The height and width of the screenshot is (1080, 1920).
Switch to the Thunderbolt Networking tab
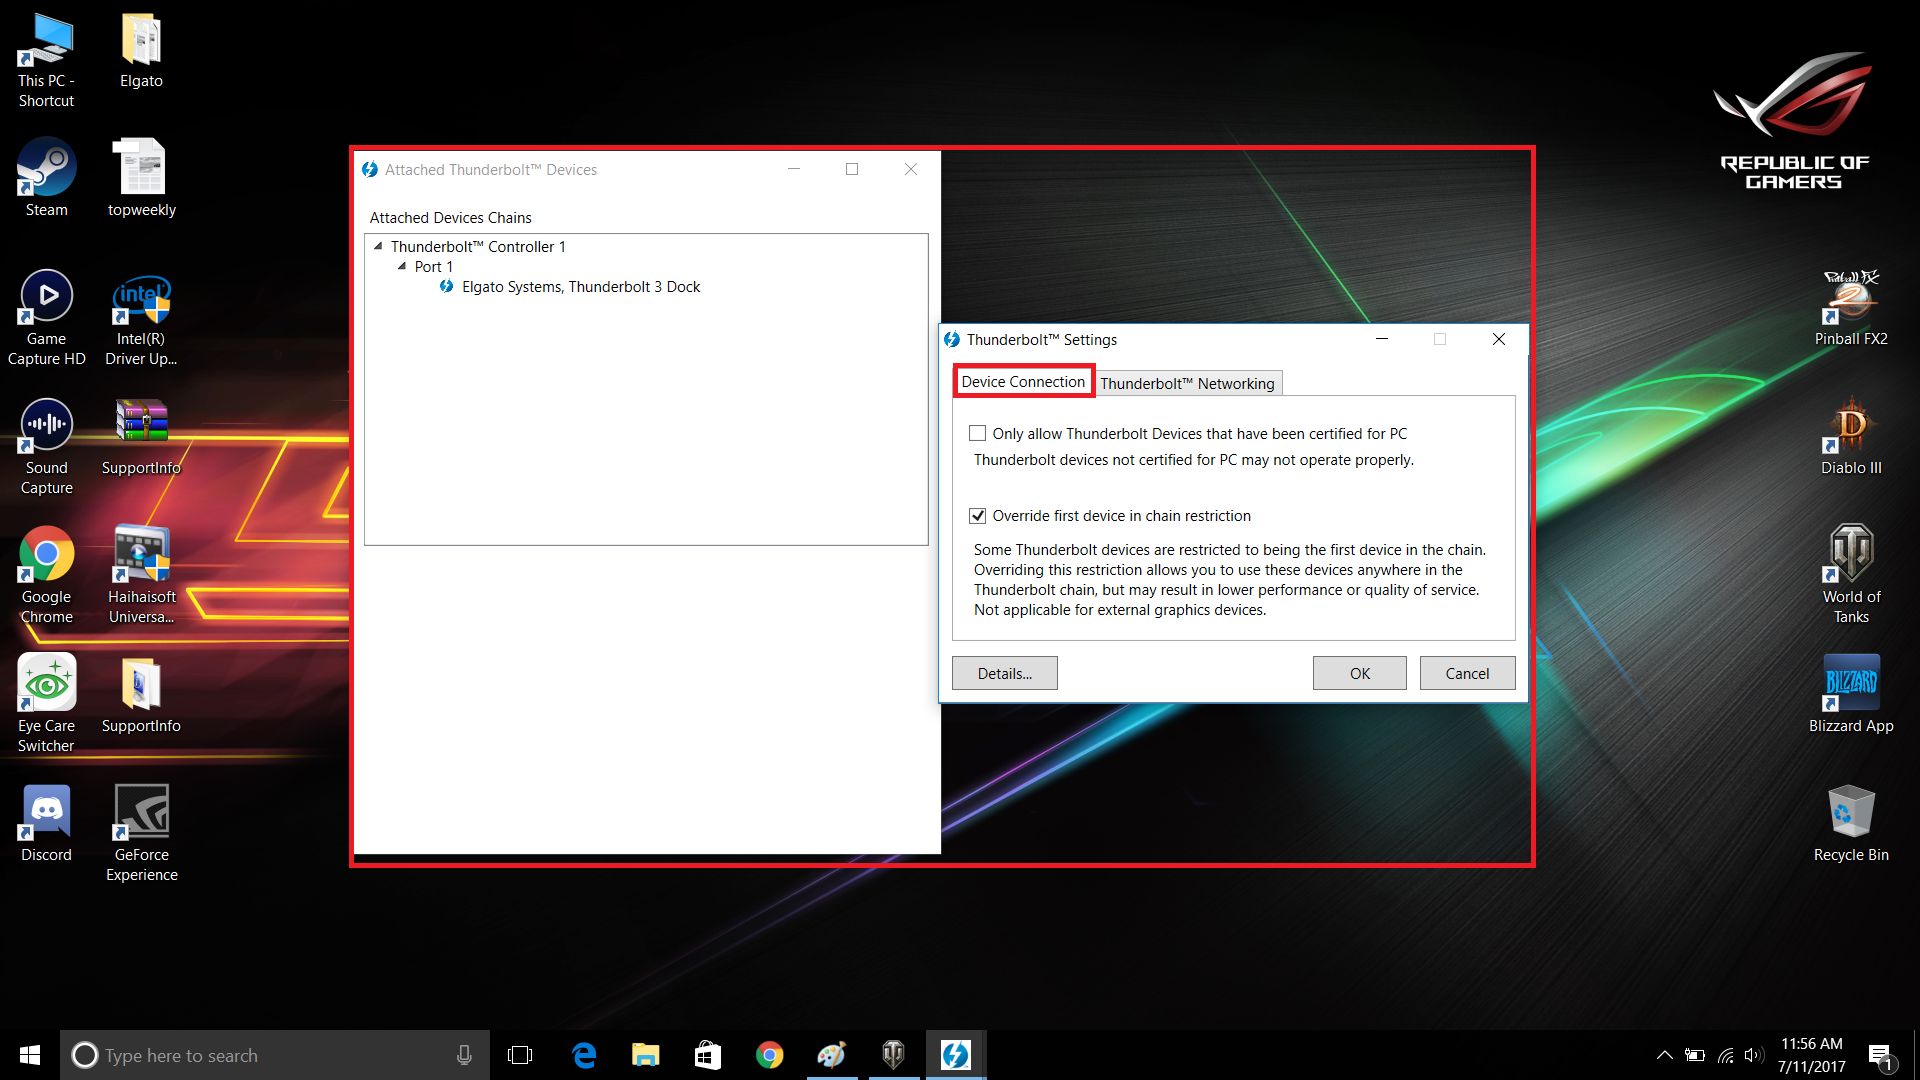click(x=1187, y=383)
